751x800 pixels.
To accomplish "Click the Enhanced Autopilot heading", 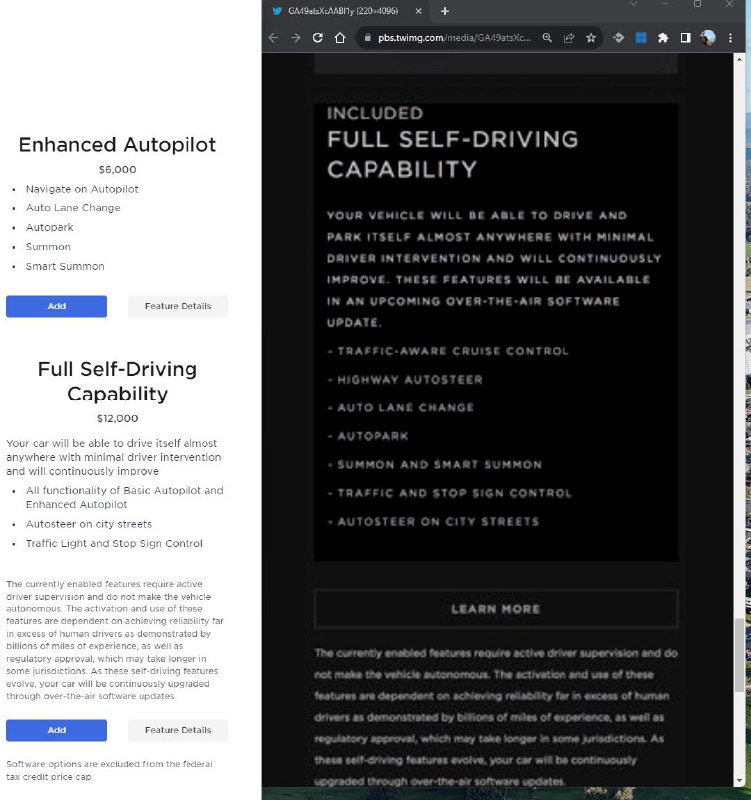I will point(117,145).
